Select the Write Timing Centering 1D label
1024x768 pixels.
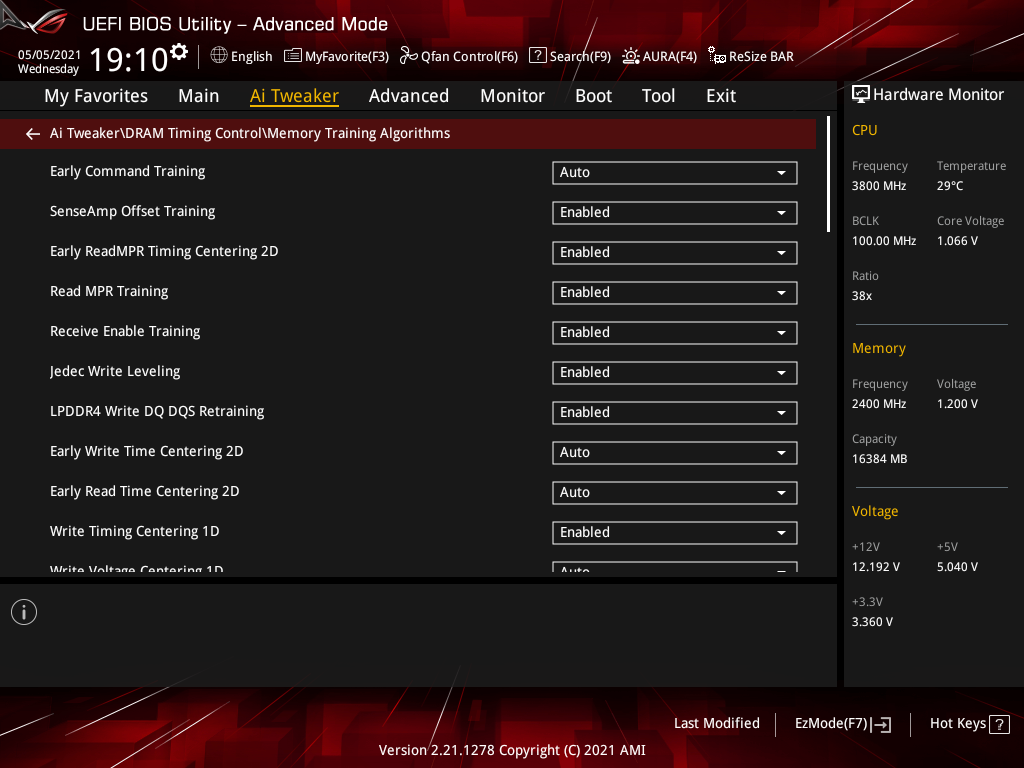tap(135, 532)
